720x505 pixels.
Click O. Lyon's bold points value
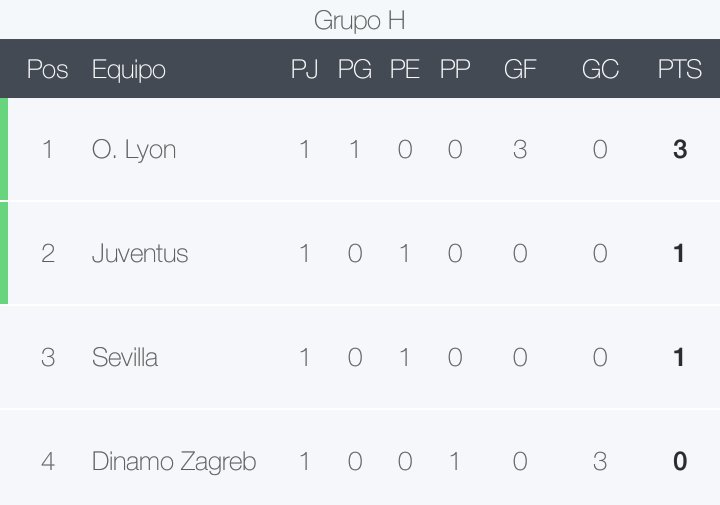[680, 149]
